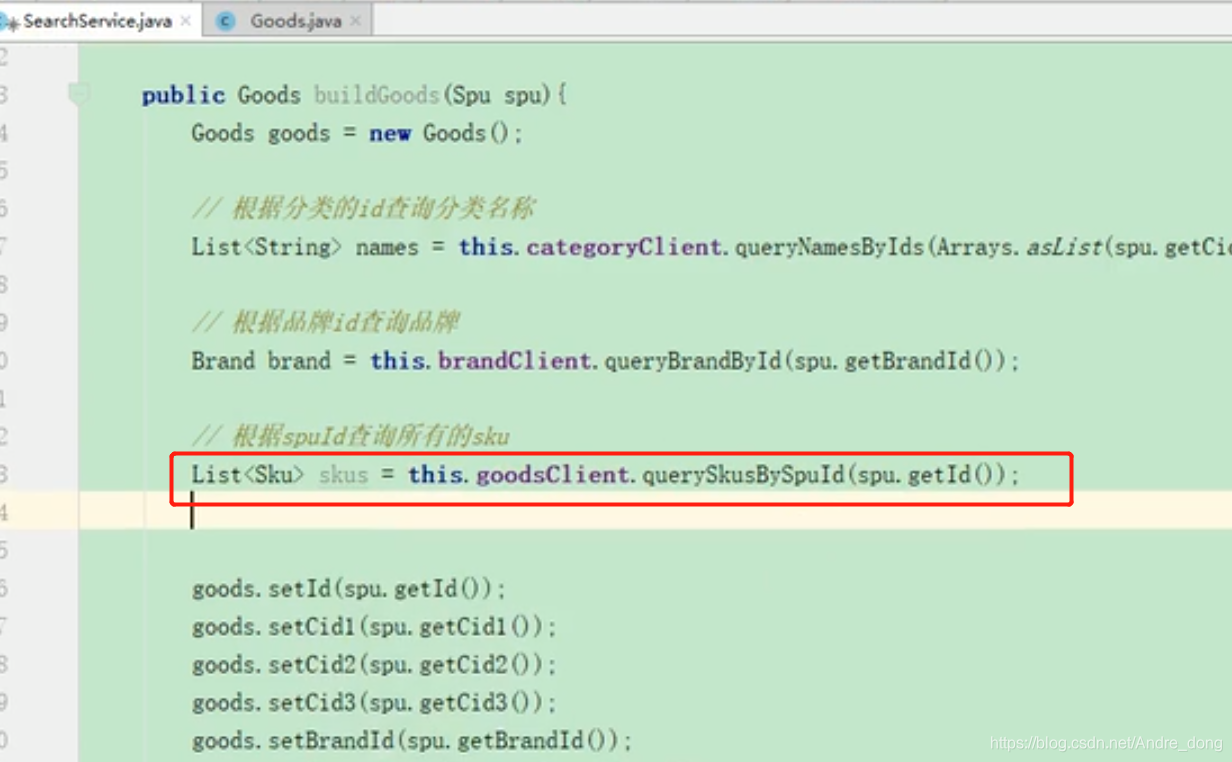Click the List<Sku> type declaration

tap(248, 475)
